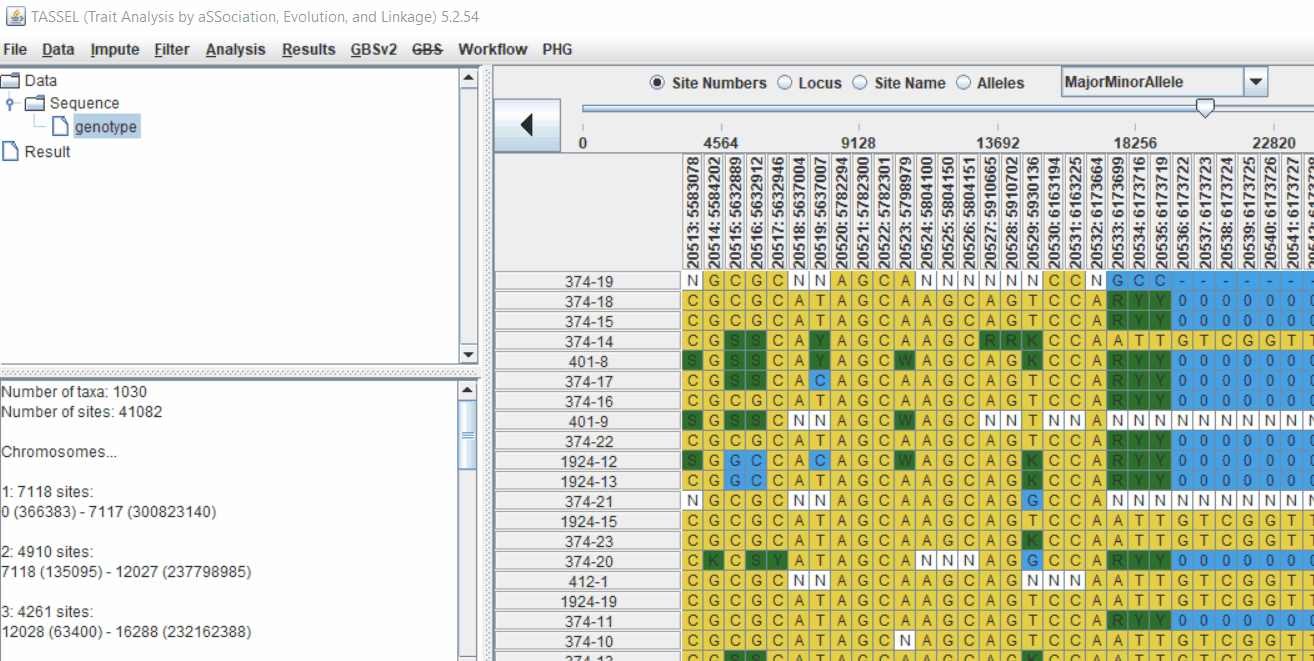Click the Result document icon

point(10,151)
